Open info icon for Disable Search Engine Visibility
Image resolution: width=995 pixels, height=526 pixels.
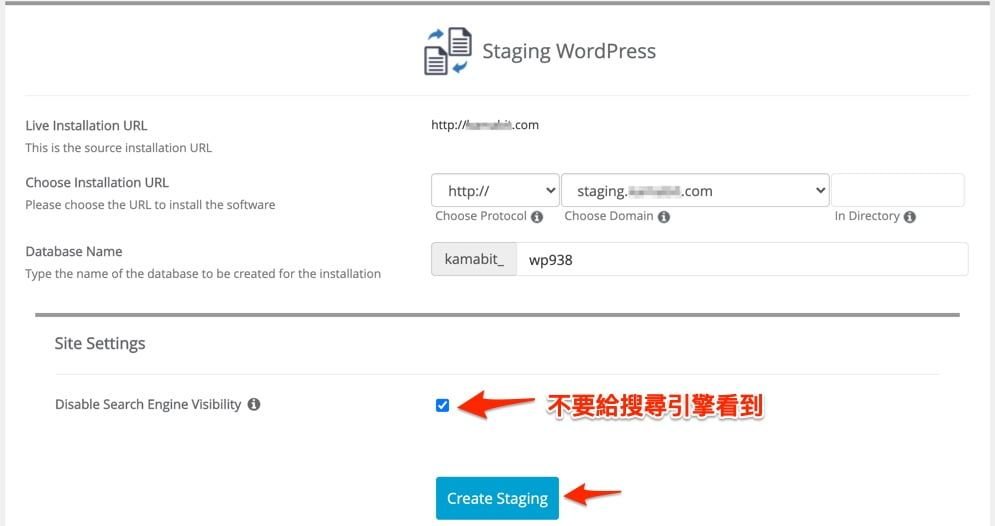[x=254, y=405]
